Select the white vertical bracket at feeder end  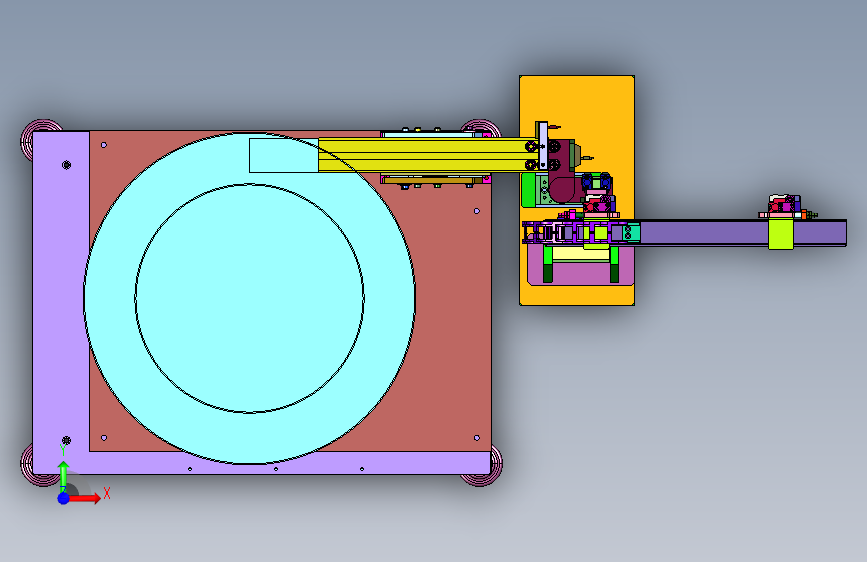(542, 146)
